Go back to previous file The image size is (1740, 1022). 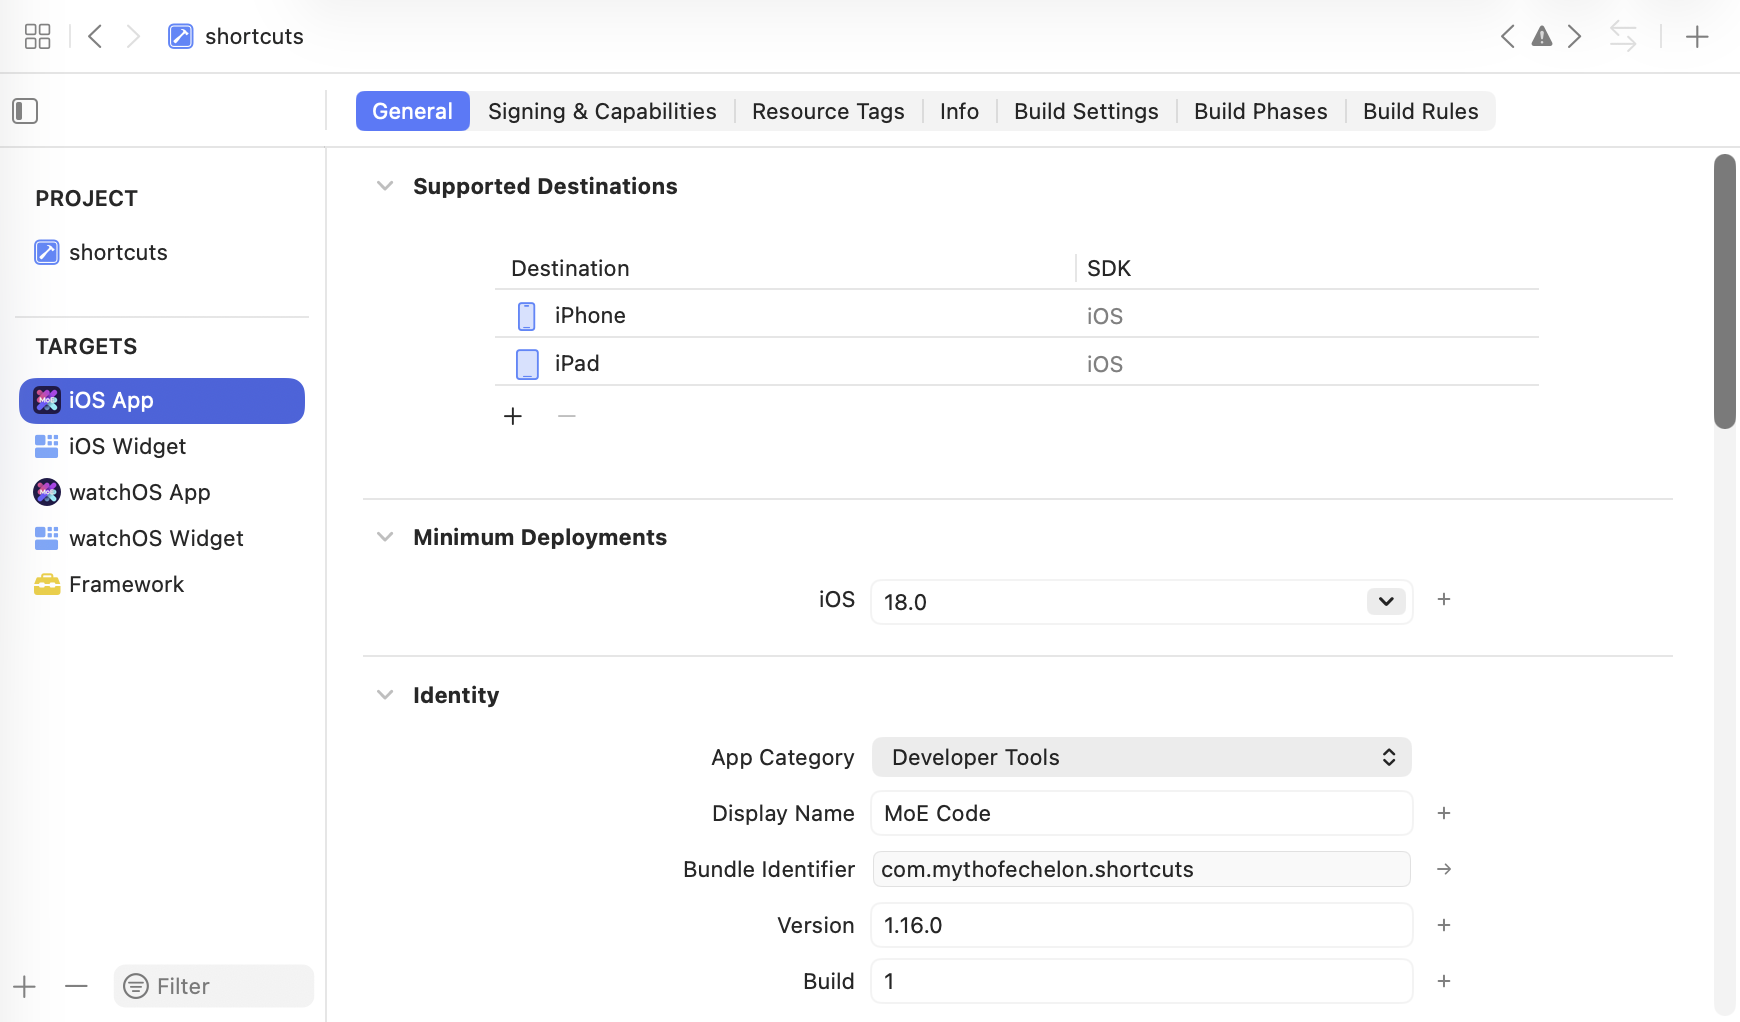[95, 37]
